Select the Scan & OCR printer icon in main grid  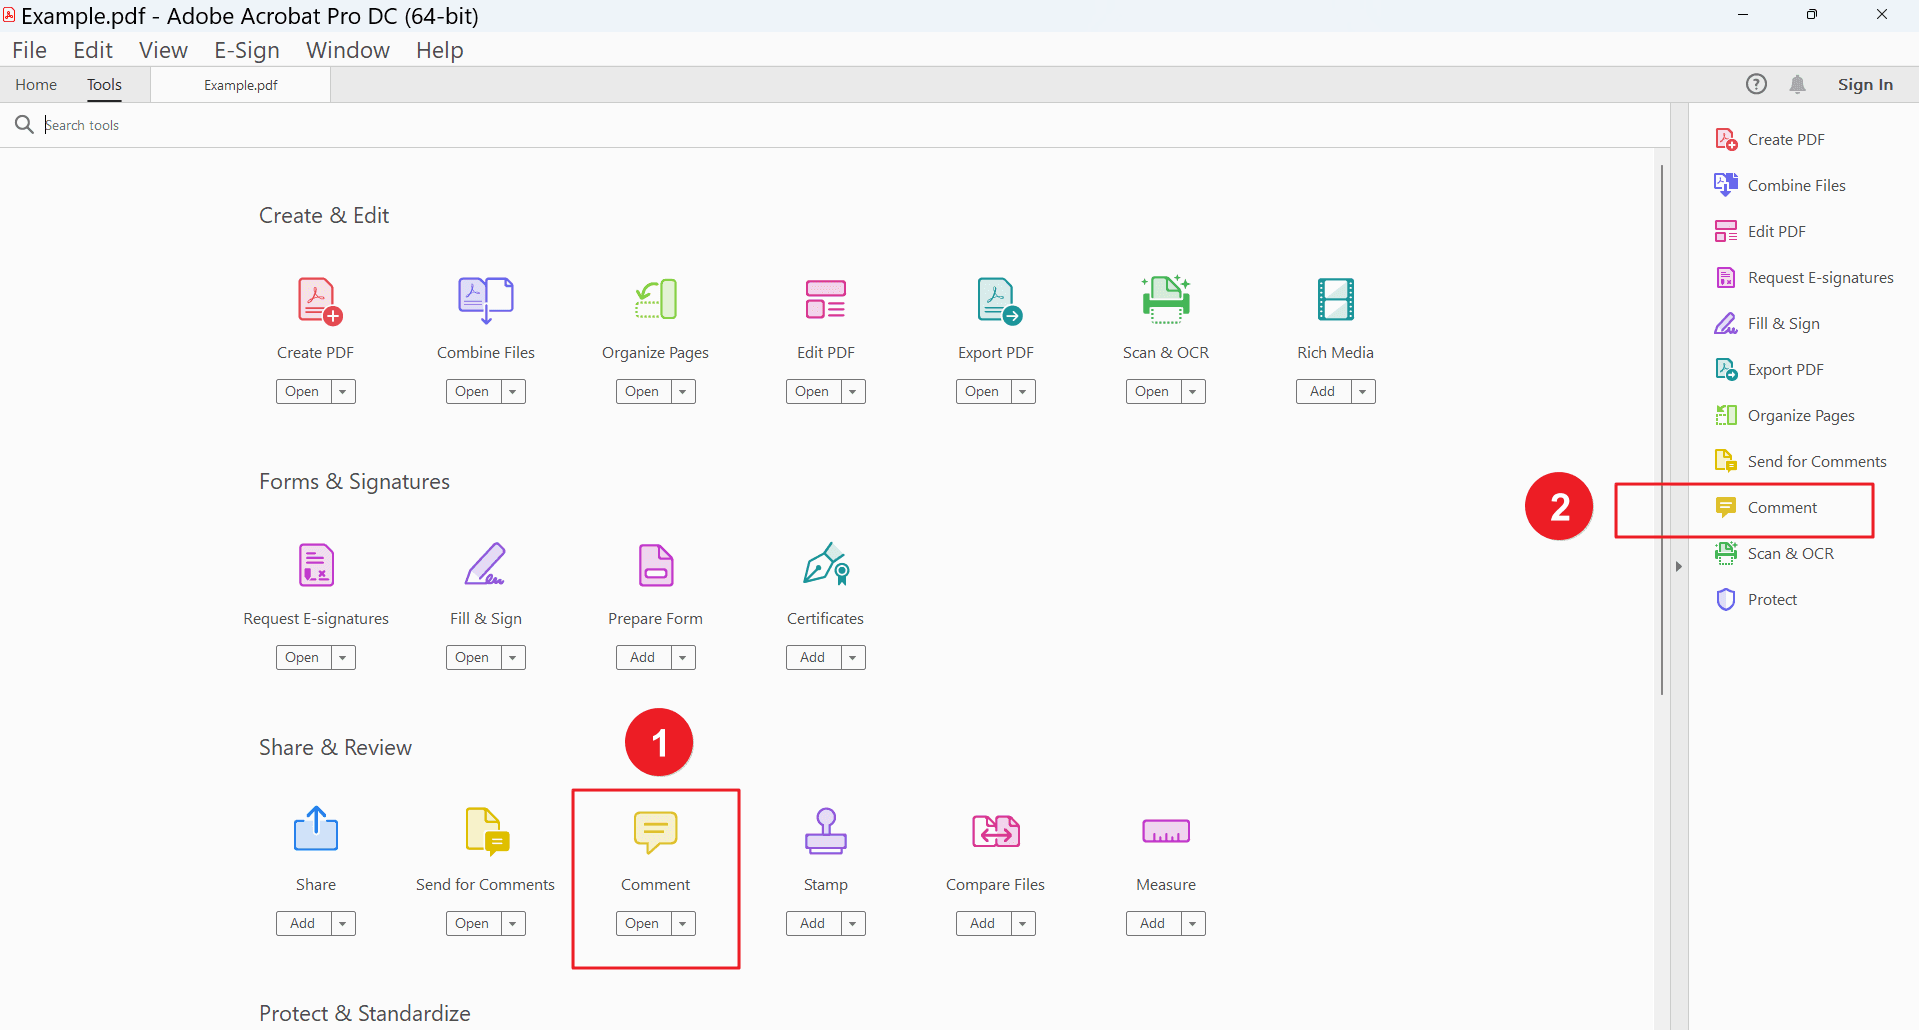[x=1166, y=299]
